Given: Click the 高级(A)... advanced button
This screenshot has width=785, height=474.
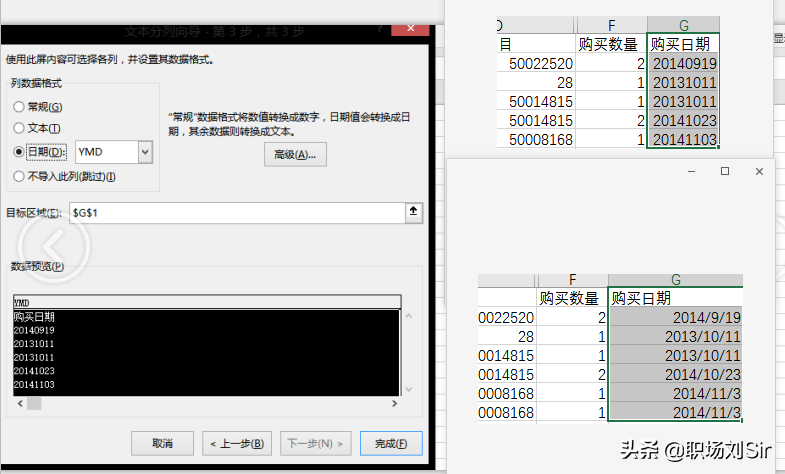Looking at the screenshot, I should (295, 154).
